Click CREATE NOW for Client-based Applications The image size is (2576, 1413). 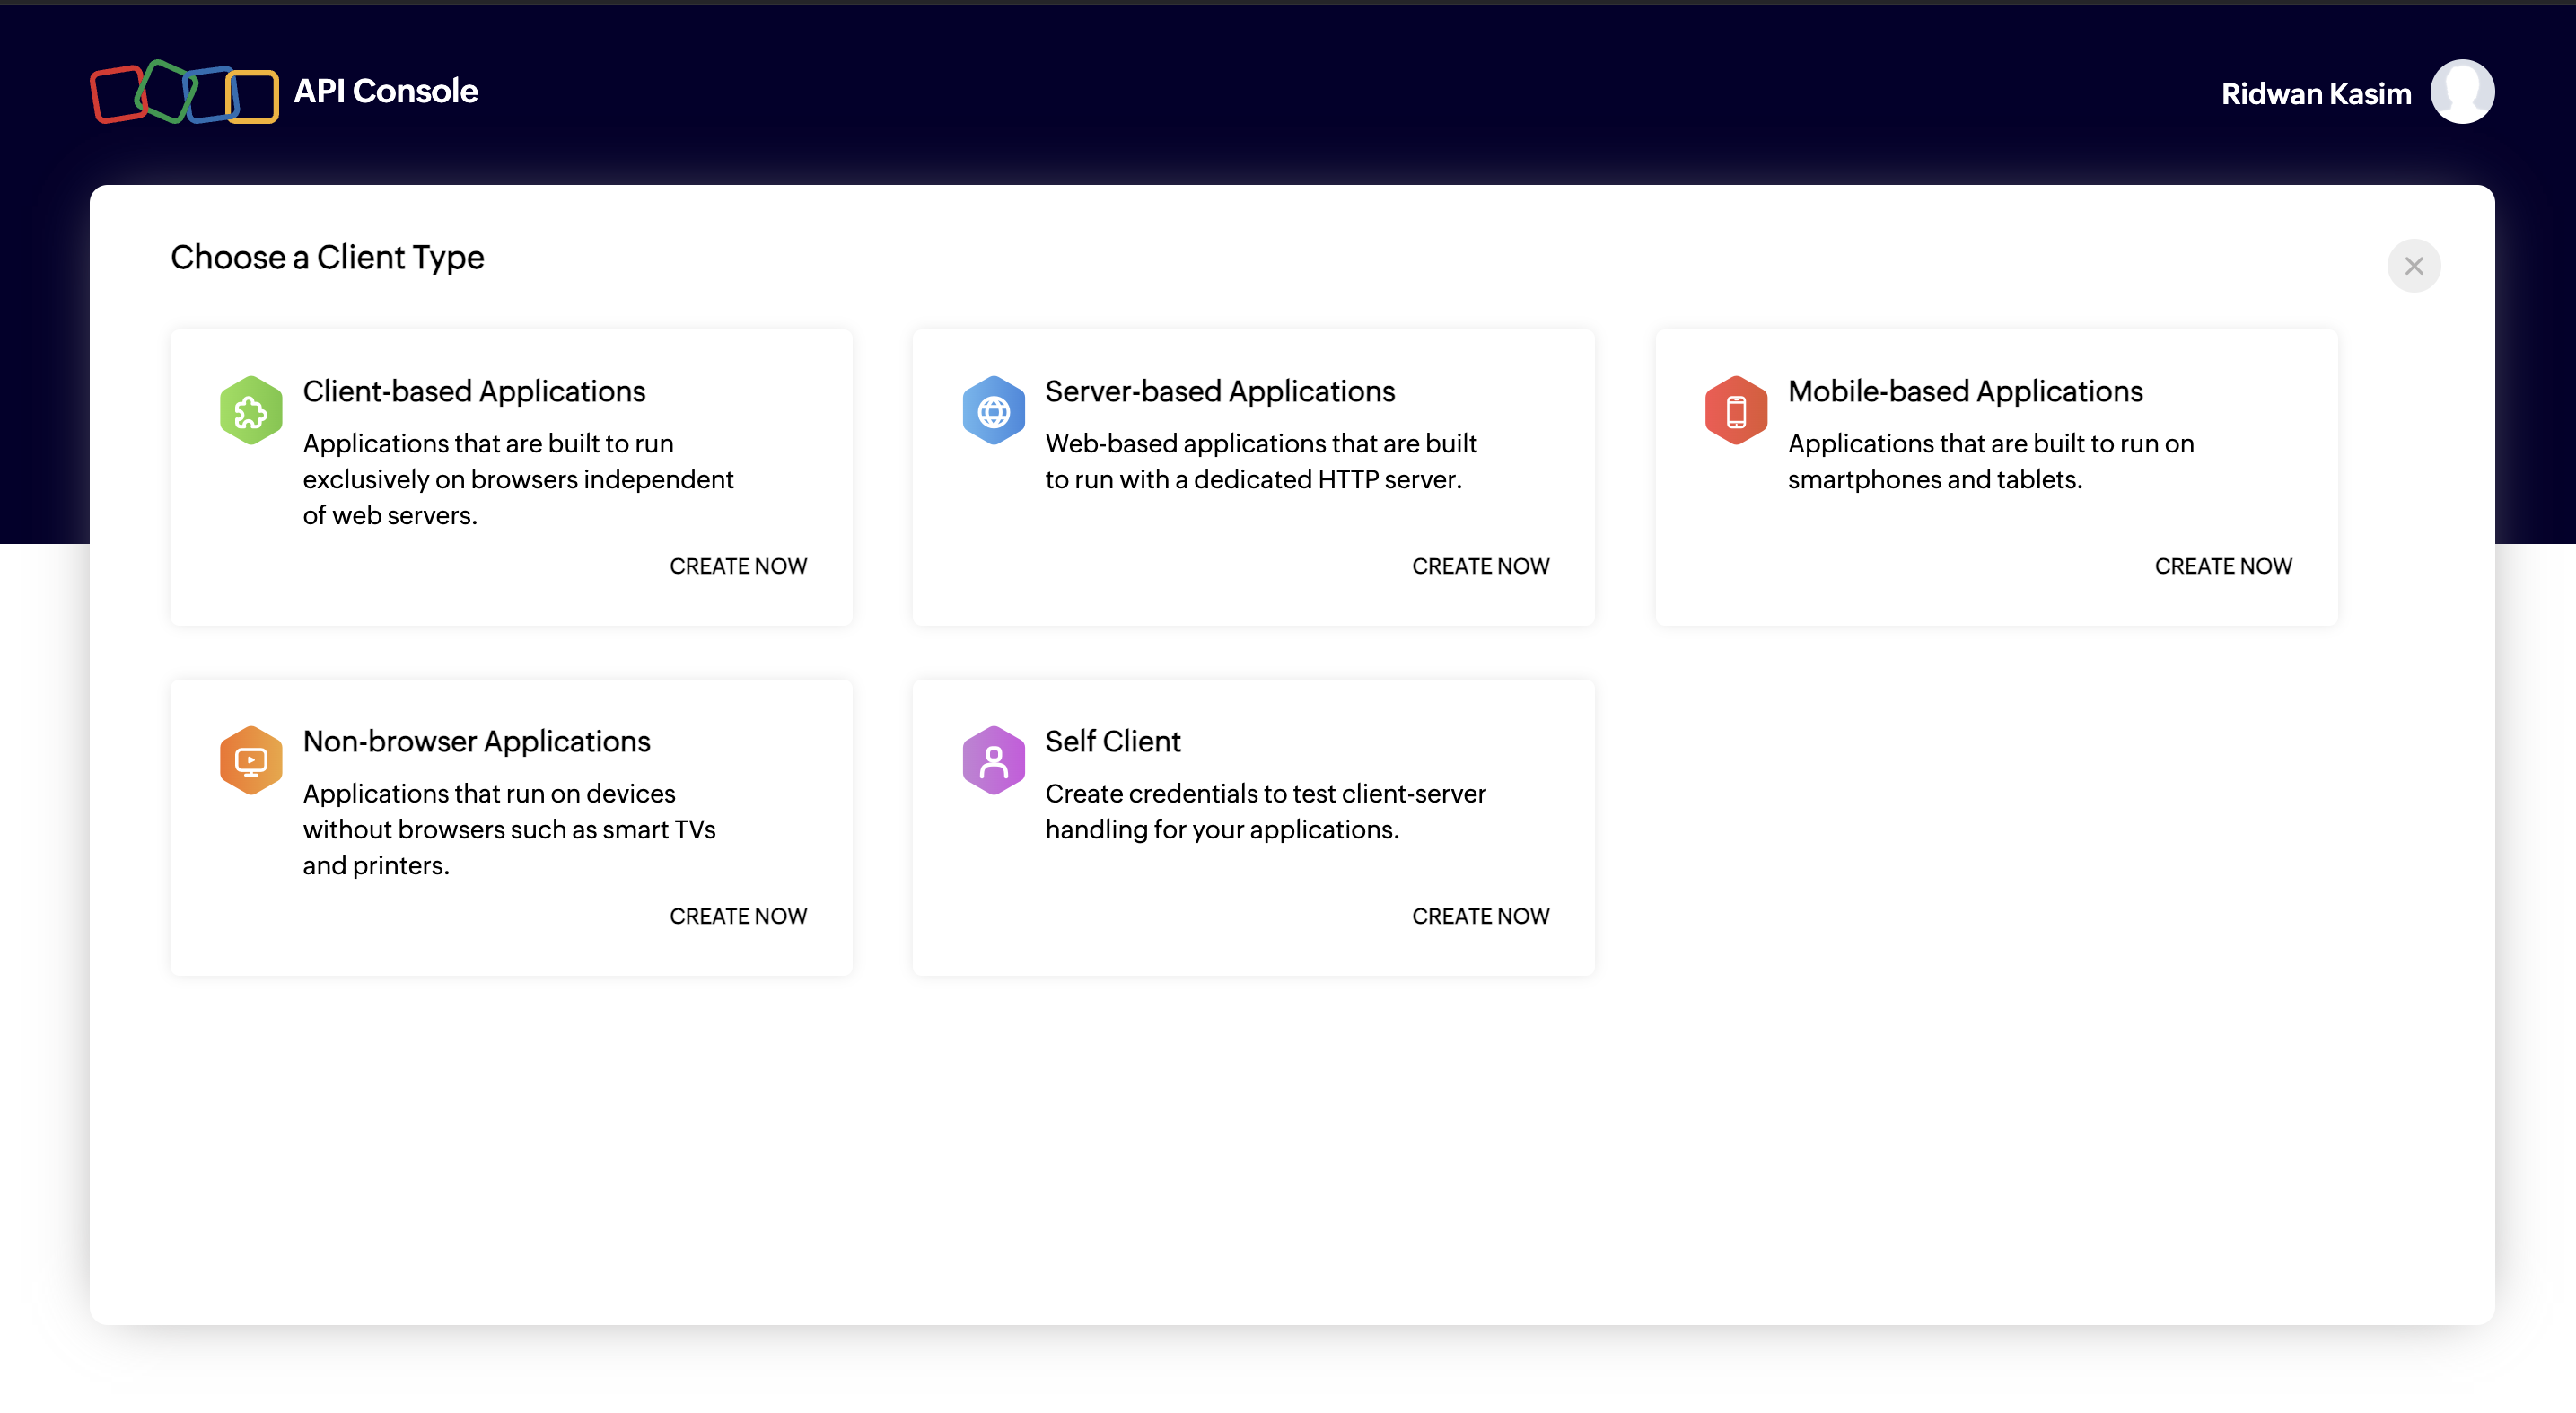click(x=738, y=566)
